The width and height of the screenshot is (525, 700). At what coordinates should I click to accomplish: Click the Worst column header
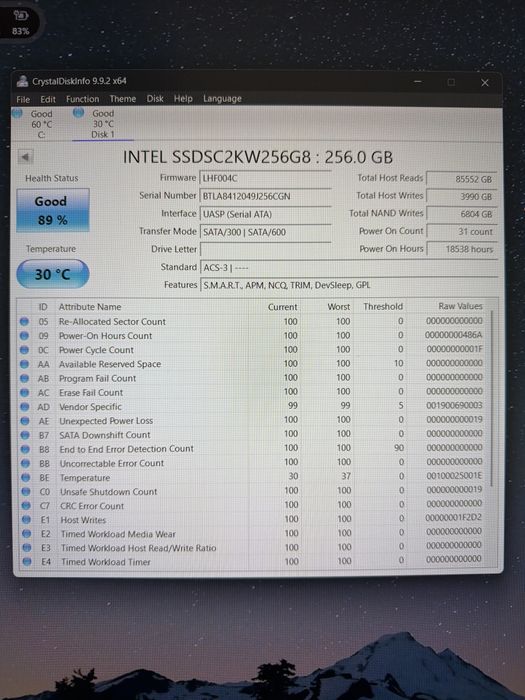[339, 307]
